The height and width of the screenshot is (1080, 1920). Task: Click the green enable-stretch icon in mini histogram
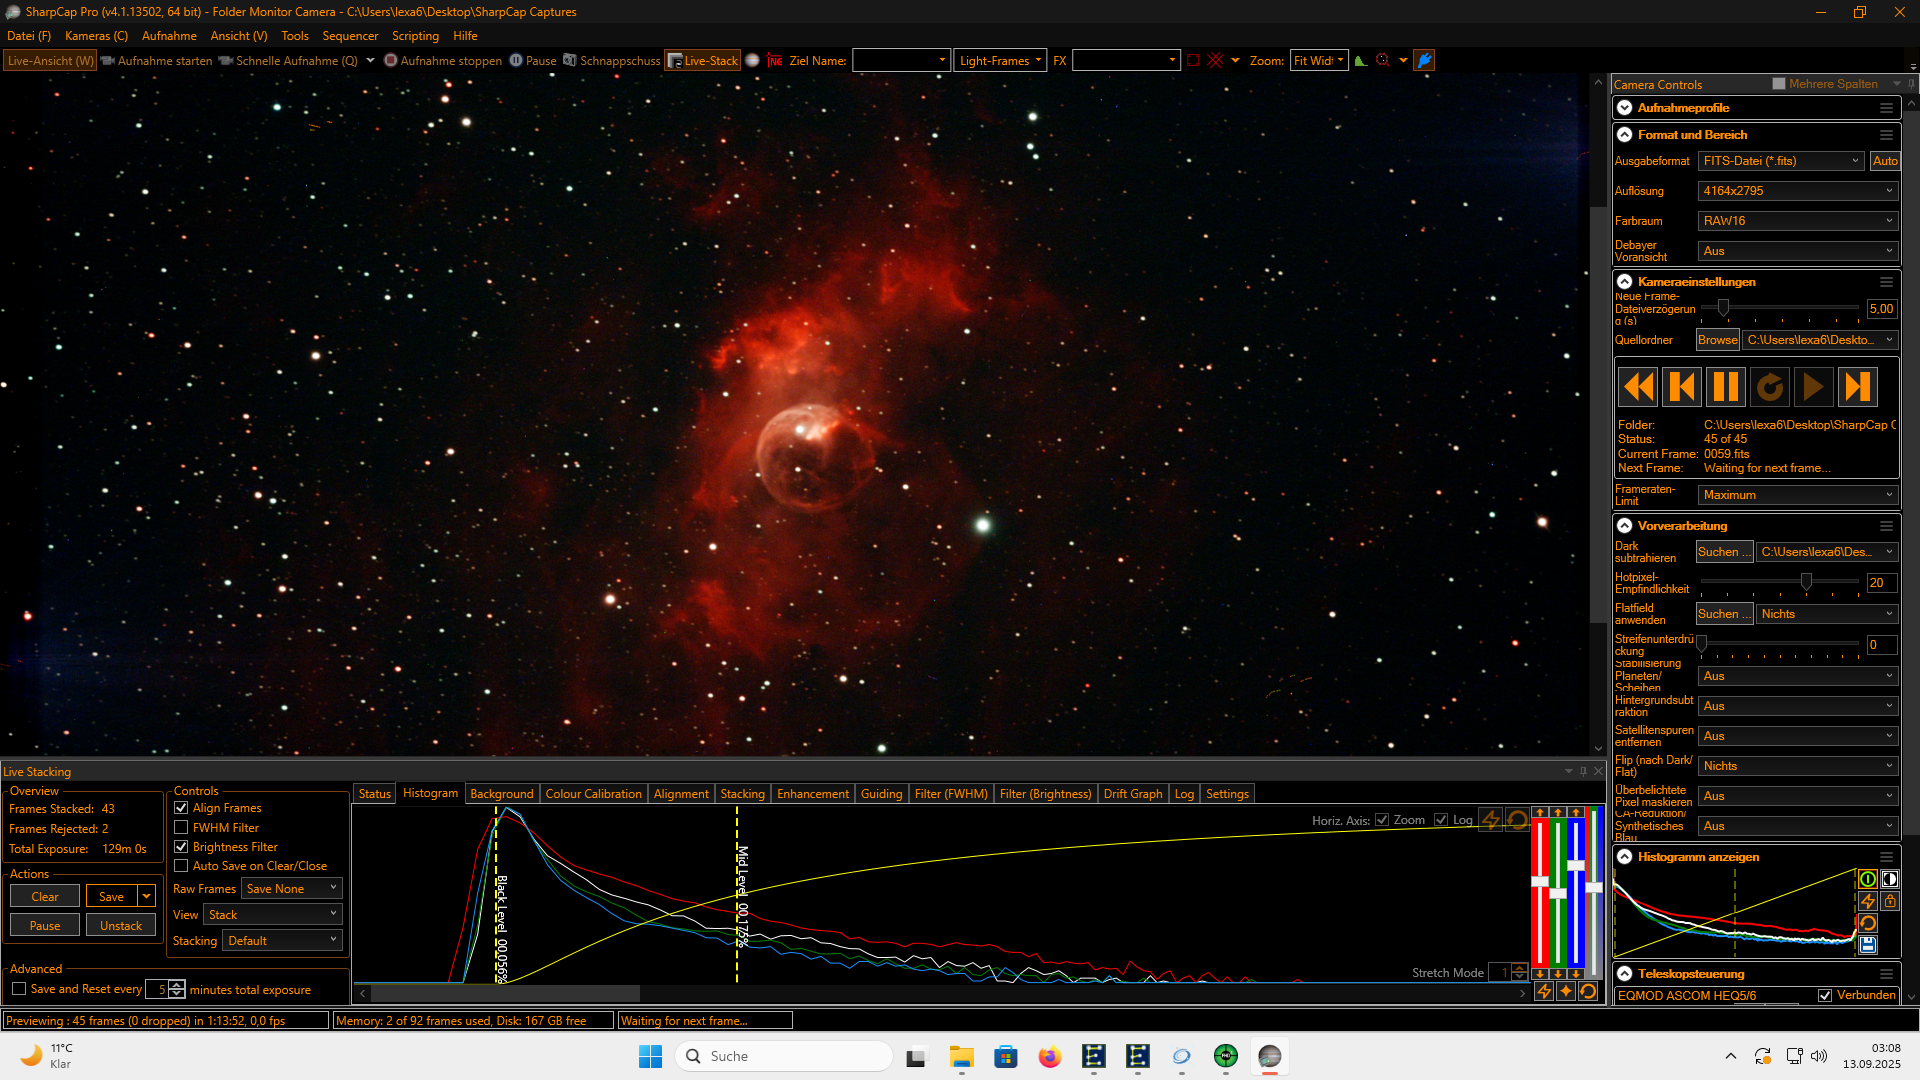click(x=1867, y=879)
